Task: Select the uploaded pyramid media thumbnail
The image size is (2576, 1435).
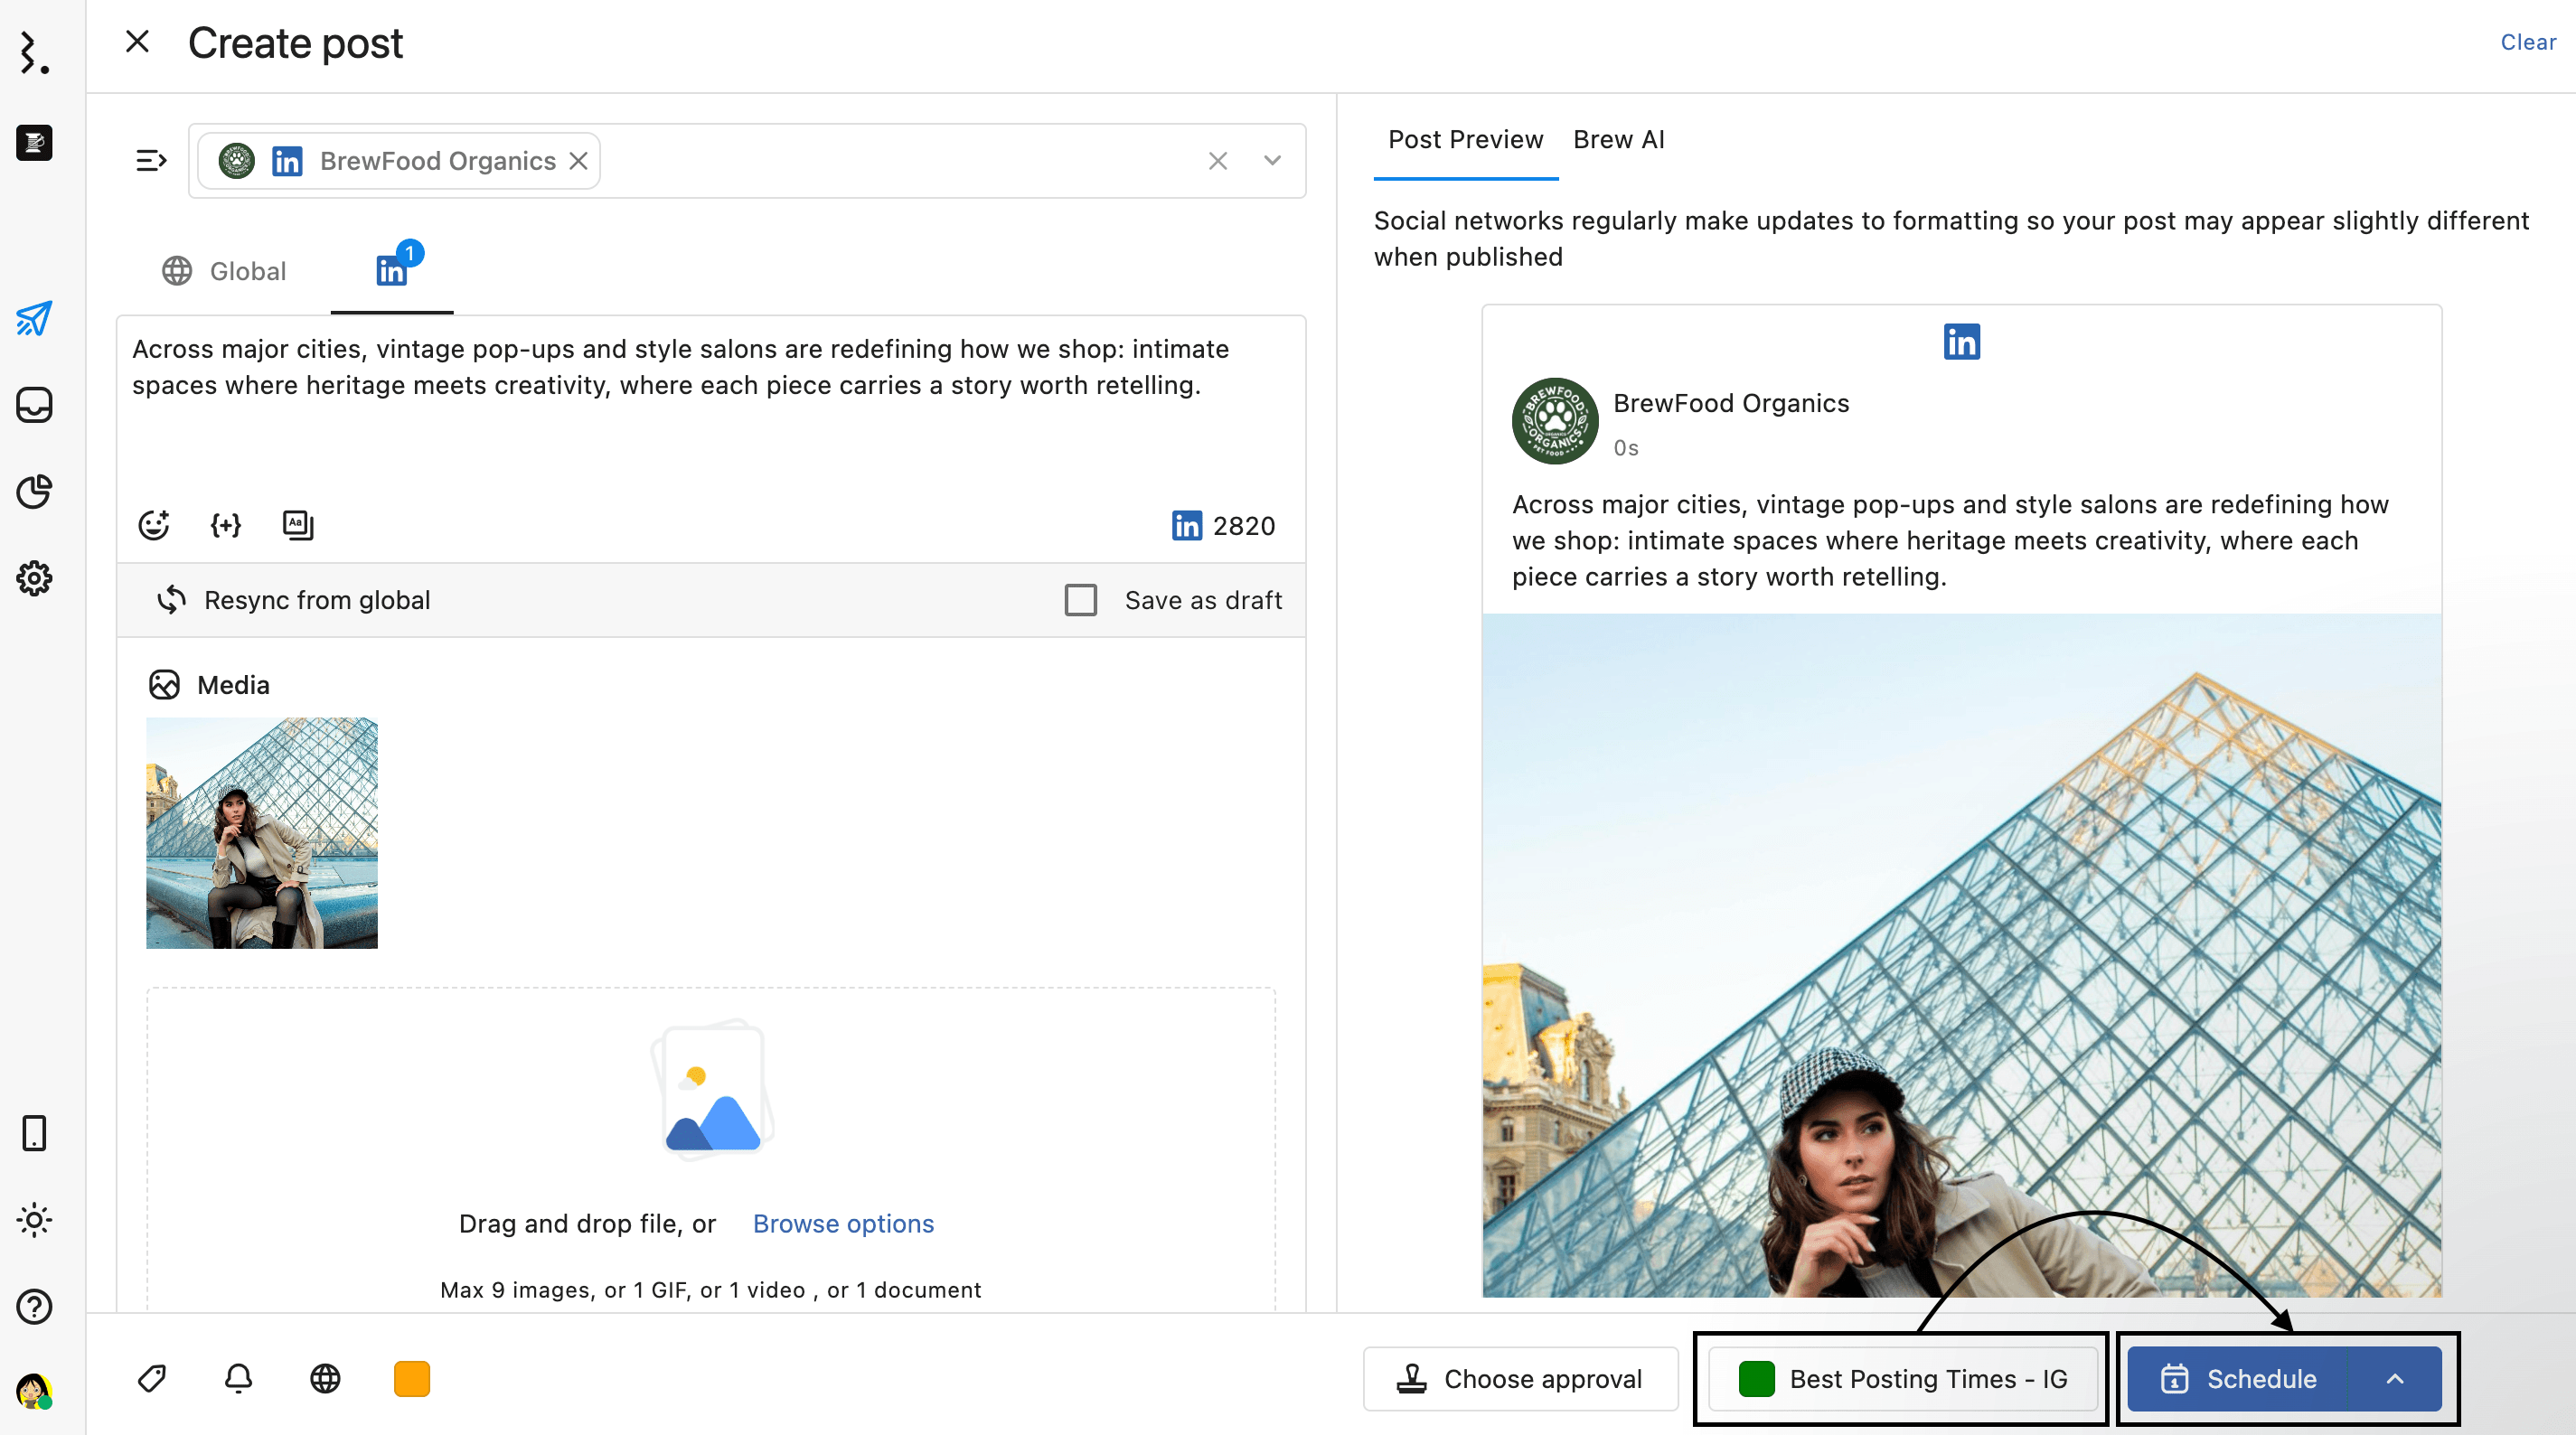Action: (262, 832)
